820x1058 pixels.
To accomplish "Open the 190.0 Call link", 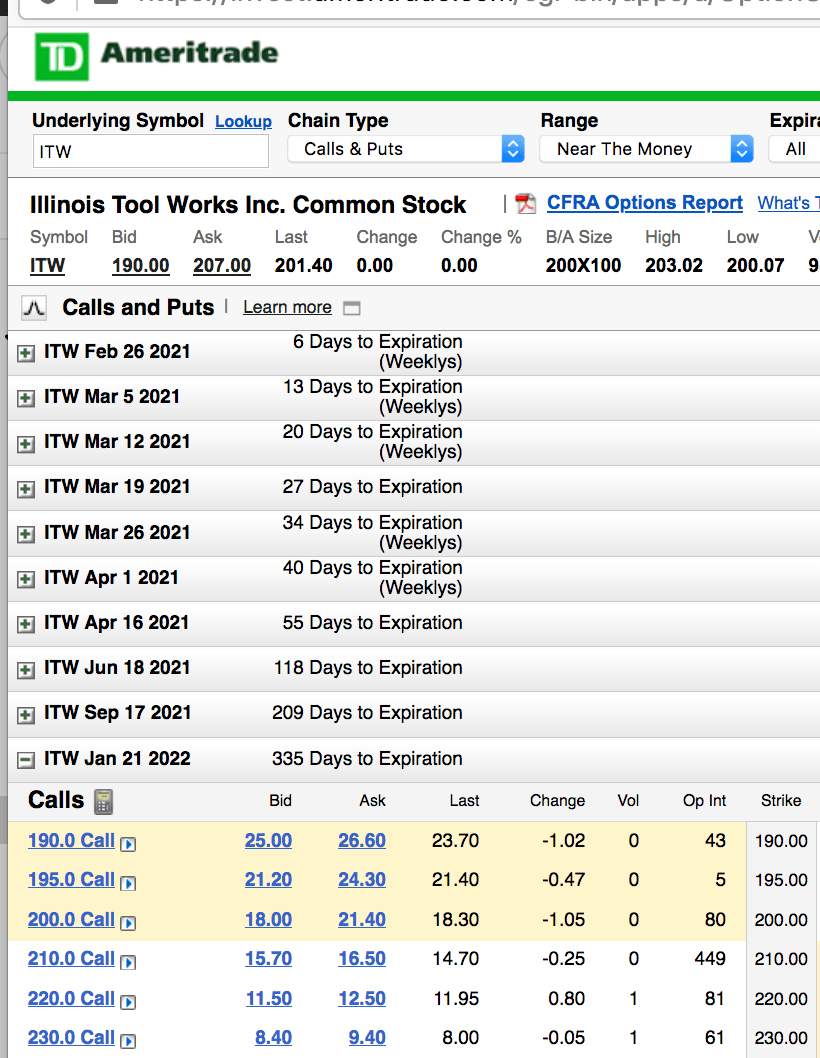I will [71, 841].
